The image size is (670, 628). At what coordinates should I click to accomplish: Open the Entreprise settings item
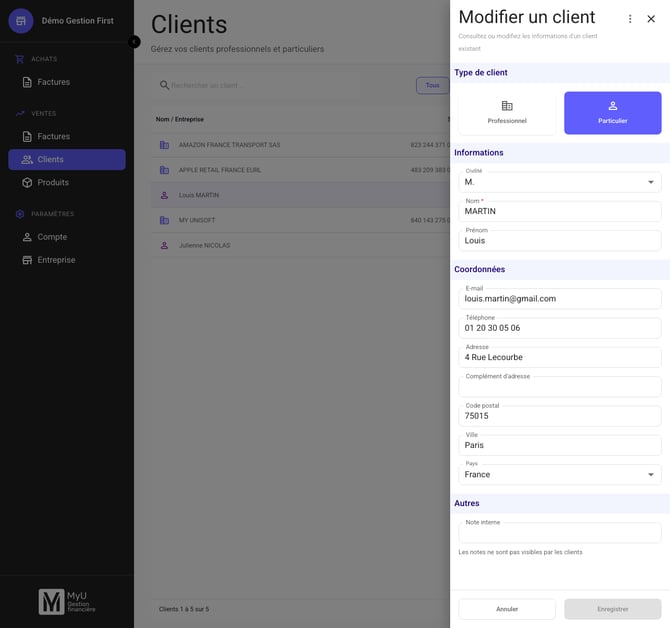click(x=67, y=260)
